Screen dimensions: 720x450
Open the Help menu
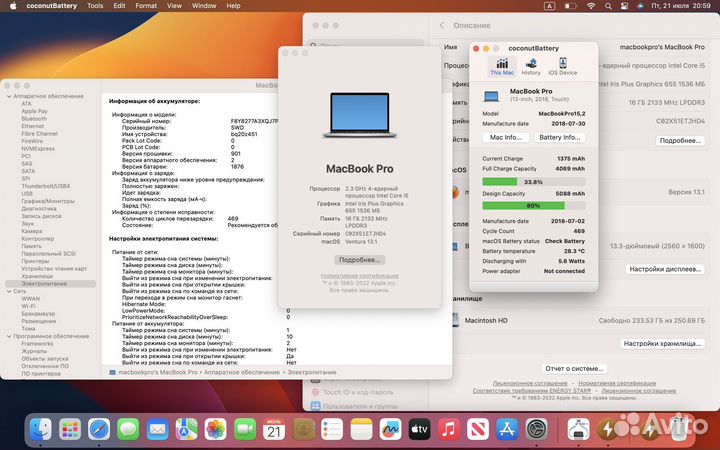pos(233,6)
